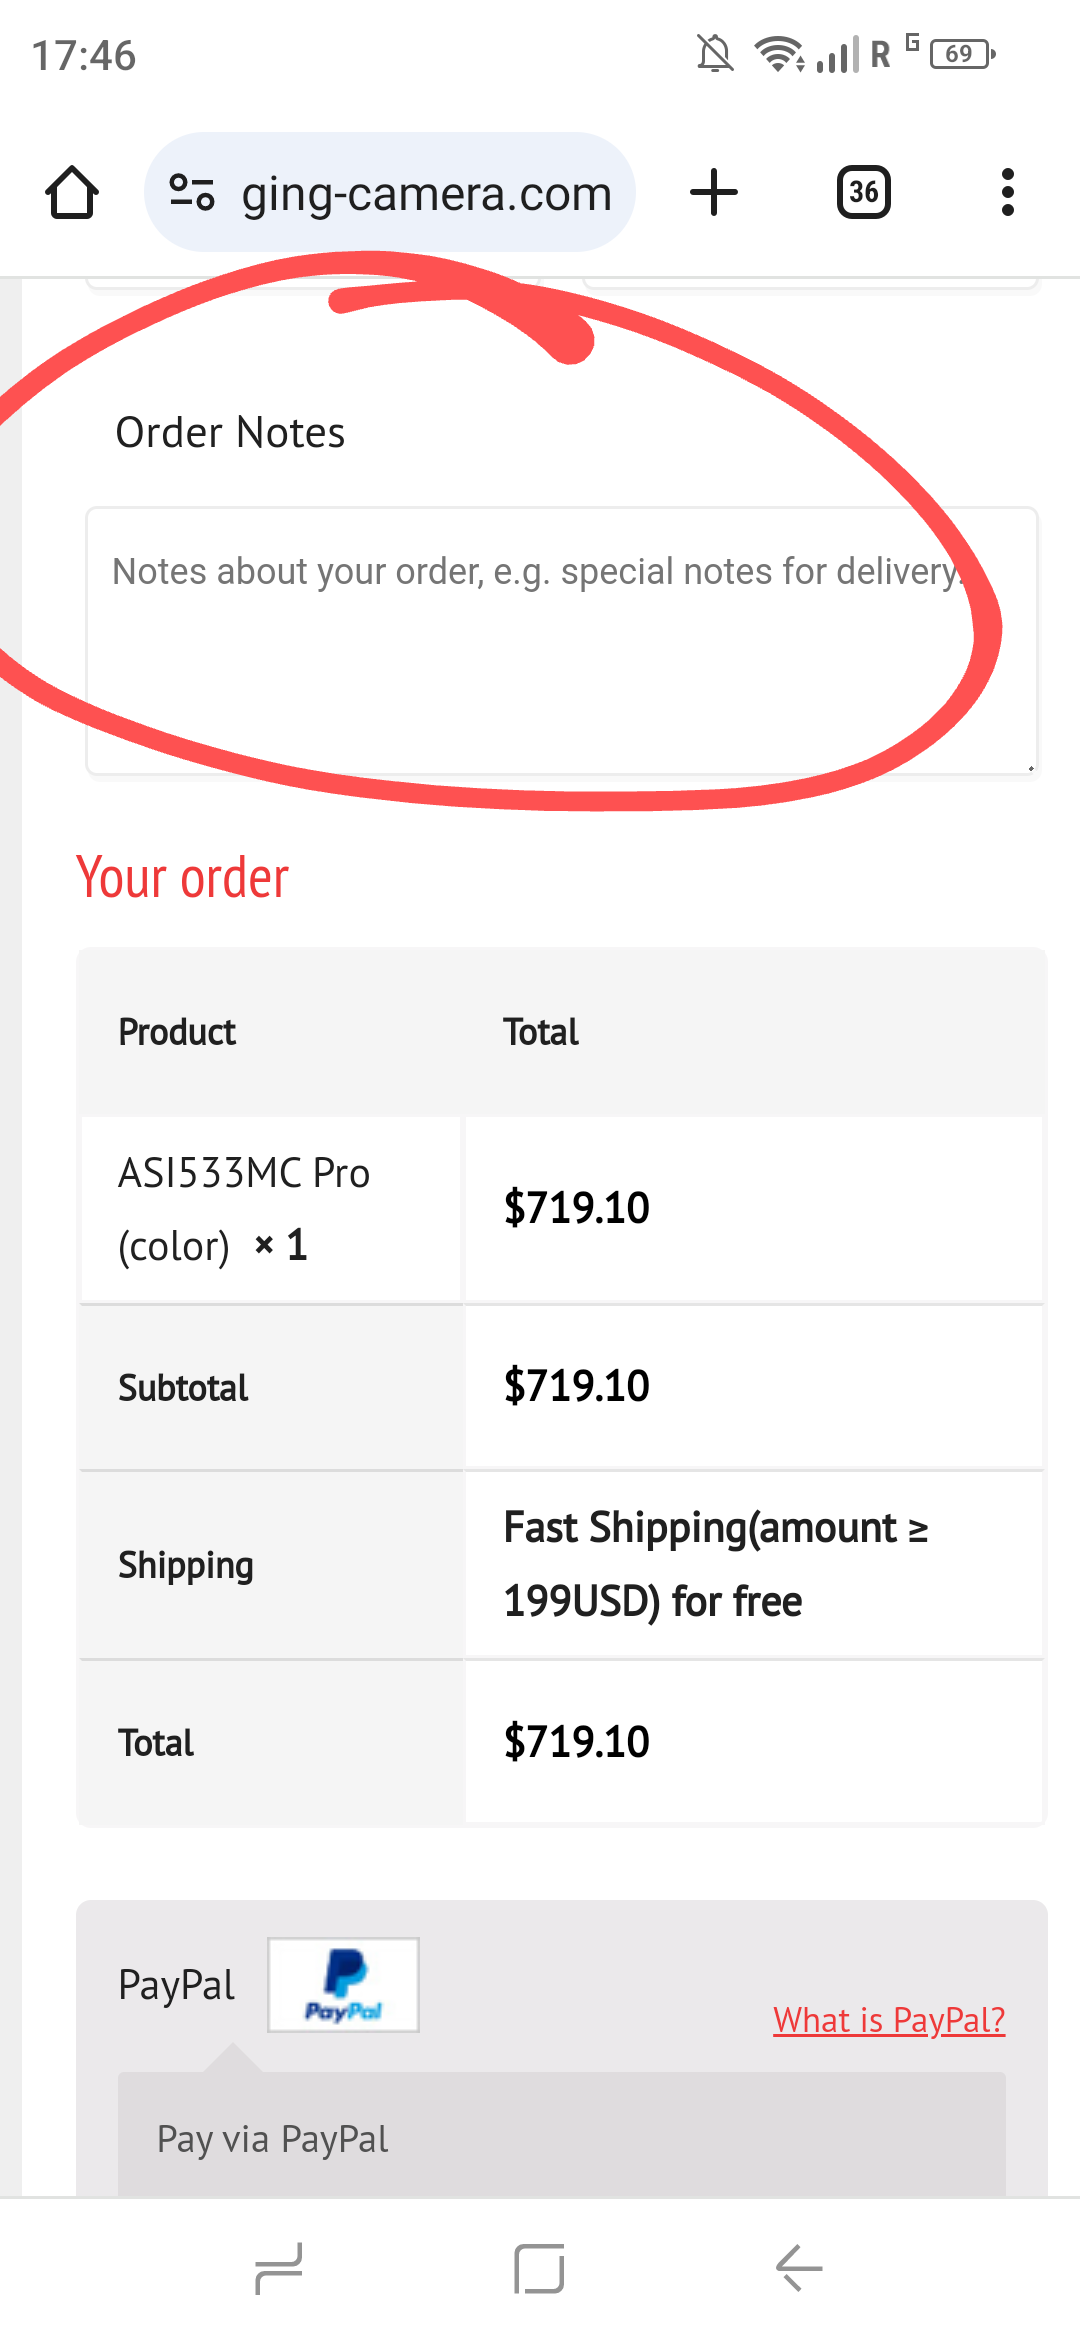Select the PayPal payment method label
Viewport: 1080px width, 2340px height.
click(176, 1985)
